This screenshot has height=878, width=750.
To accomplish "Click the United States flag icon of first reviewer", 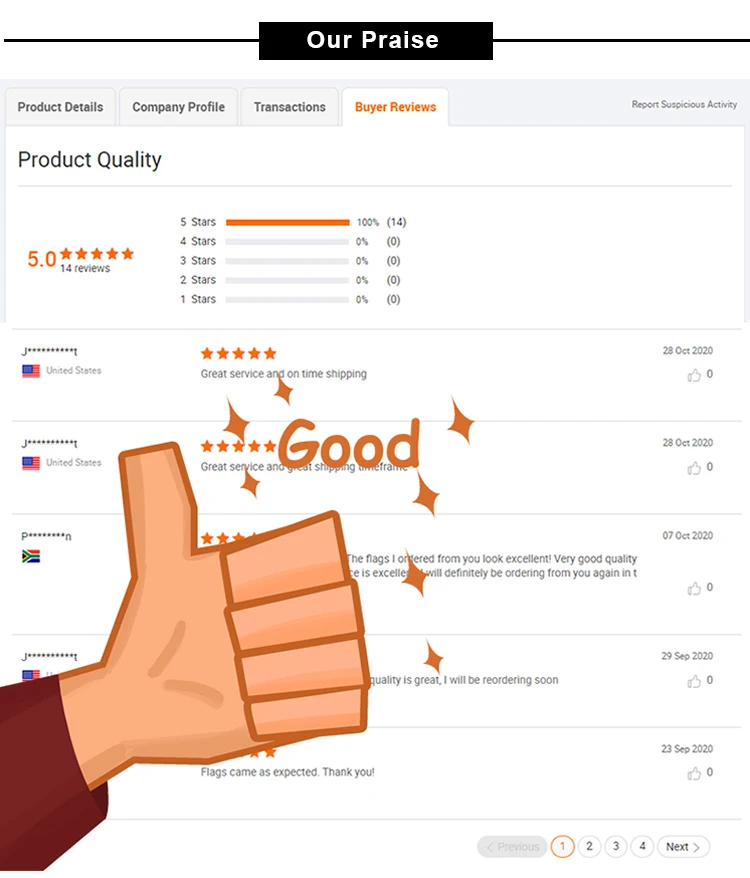I will [31, 371].
